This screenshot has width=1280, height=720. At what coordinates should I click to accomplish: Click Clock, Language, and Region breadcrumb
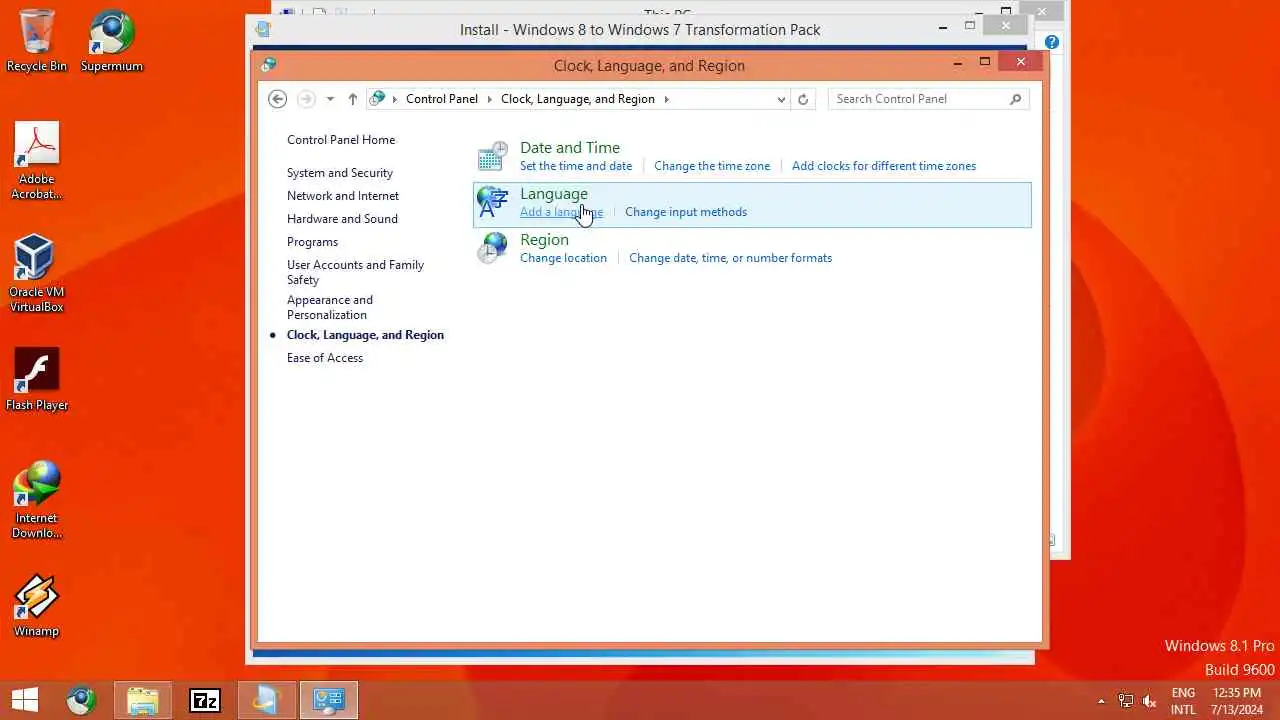[578, 99]
